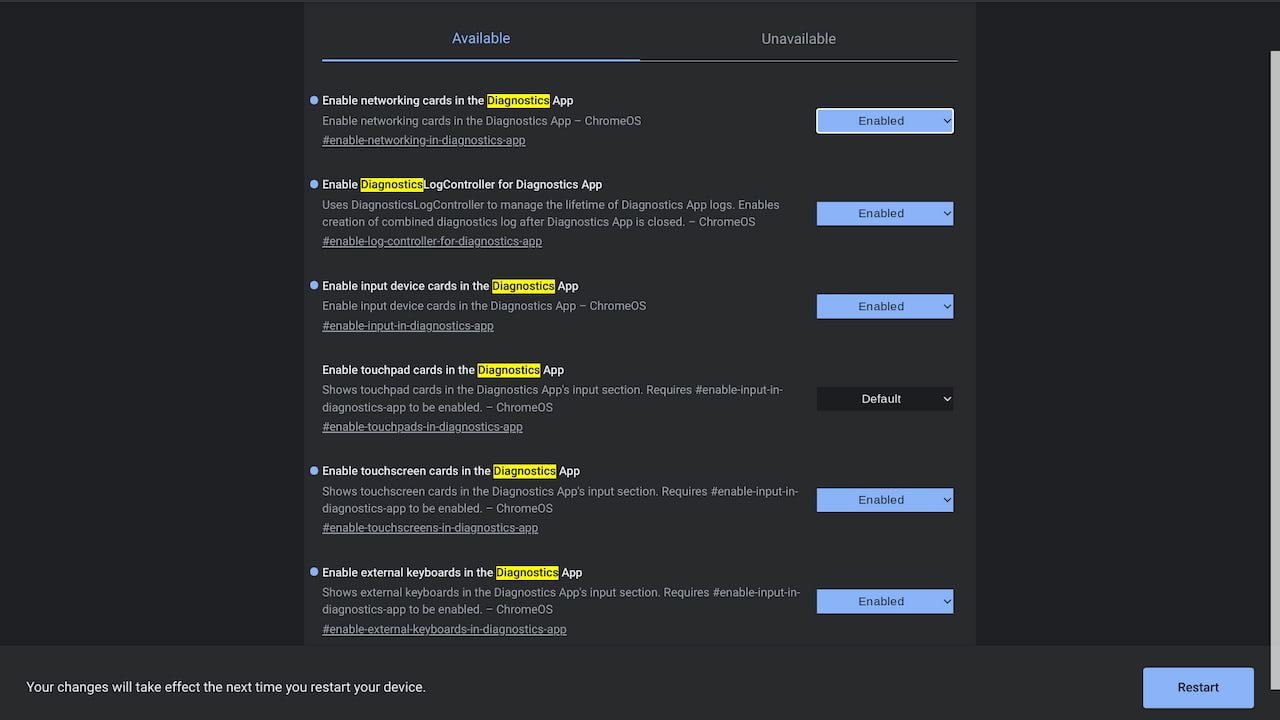This screenshot has width=1280, height=720.
Task: Open the touchpad cards Default dropdown
Action: [x=885, y=399]
